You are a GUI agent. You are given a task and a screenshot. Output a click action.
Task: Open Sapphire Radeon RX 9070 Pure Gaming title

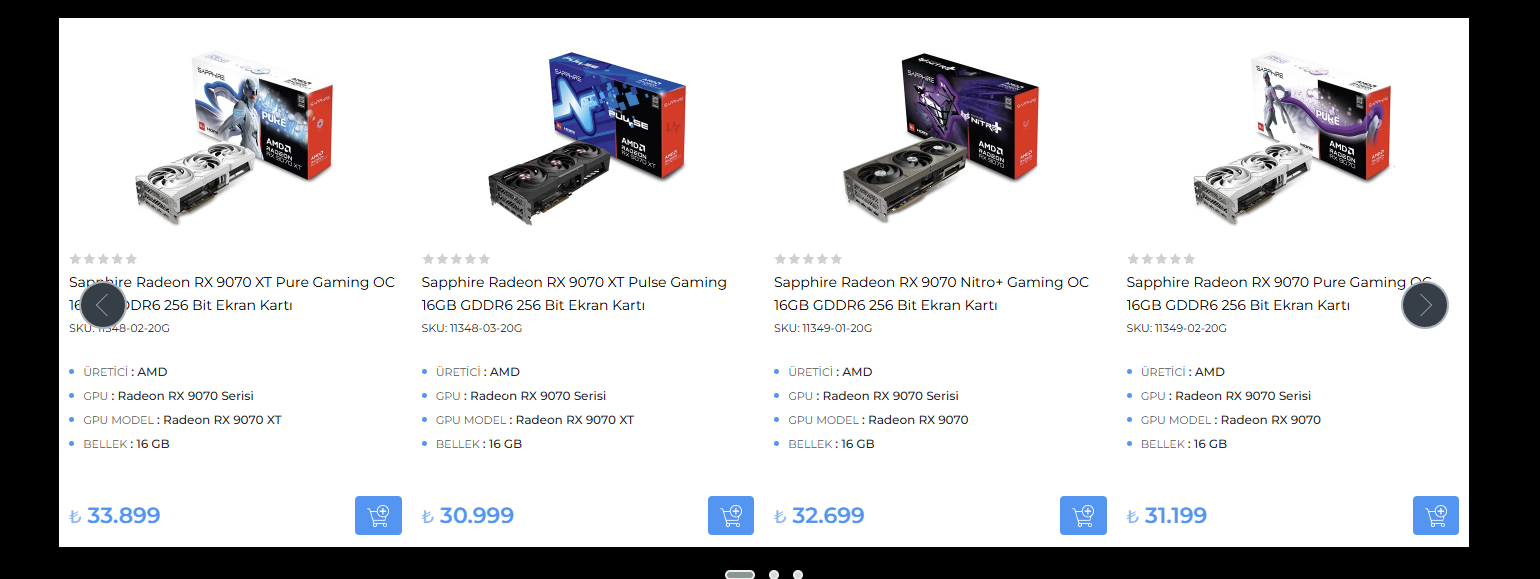[1279, 294]
